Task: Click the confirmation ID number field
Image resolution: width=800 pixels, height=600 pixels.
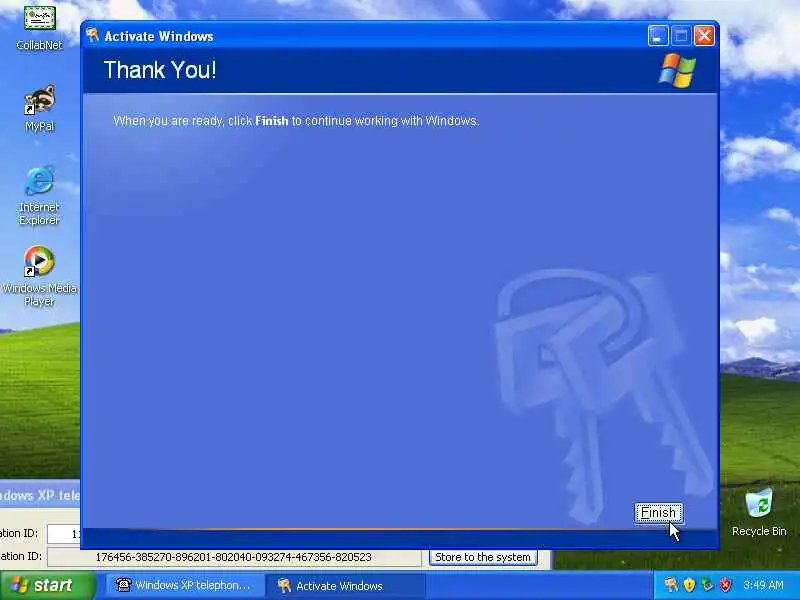Action: 235,557
